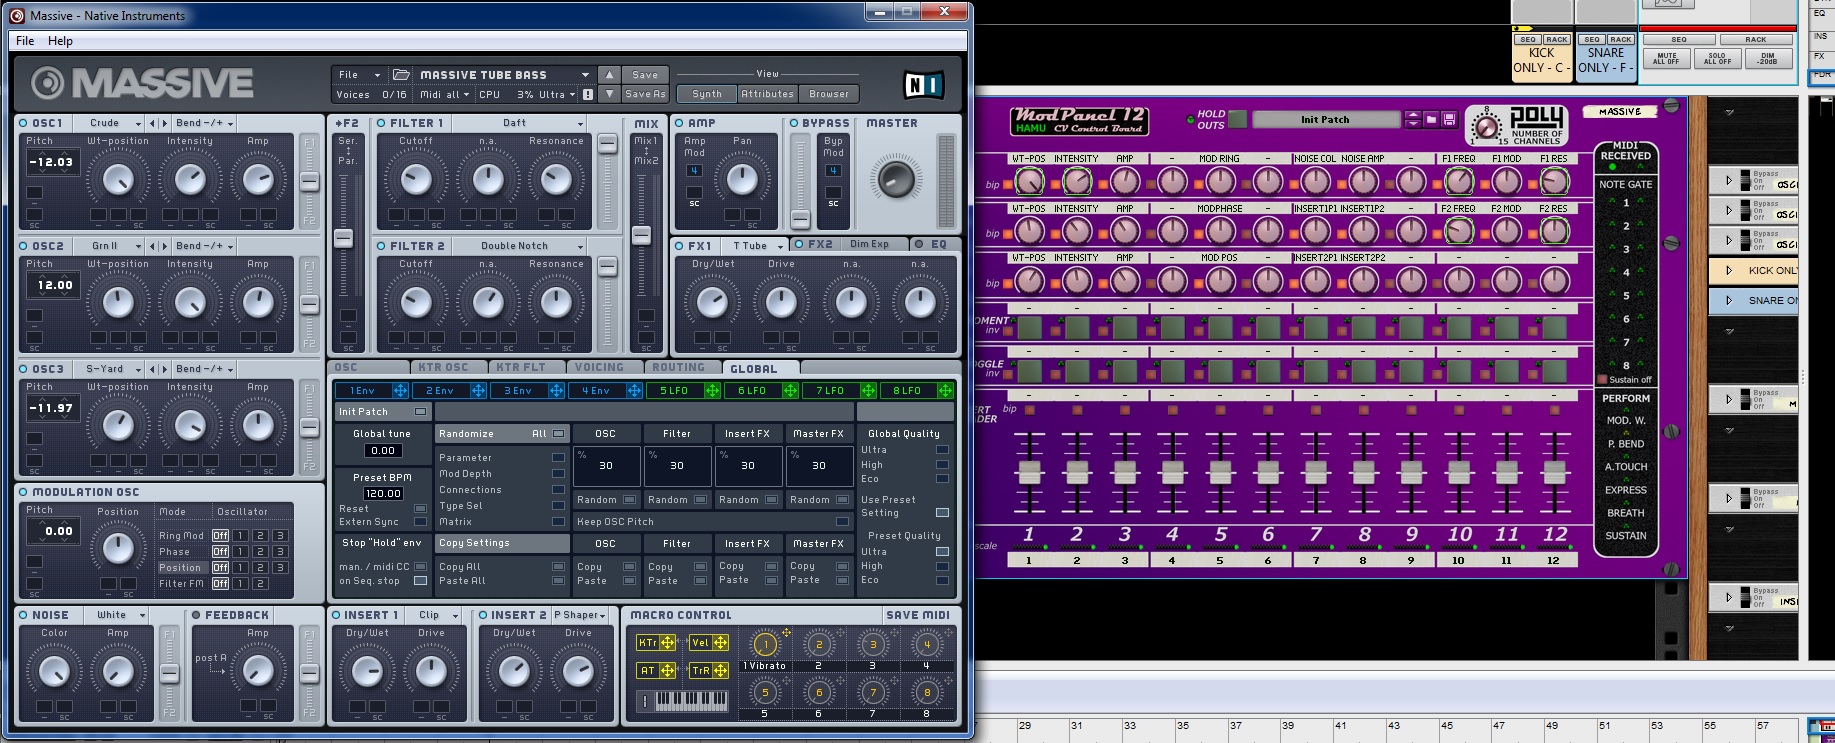Click the Global tune value field

(x=382, y=451)
